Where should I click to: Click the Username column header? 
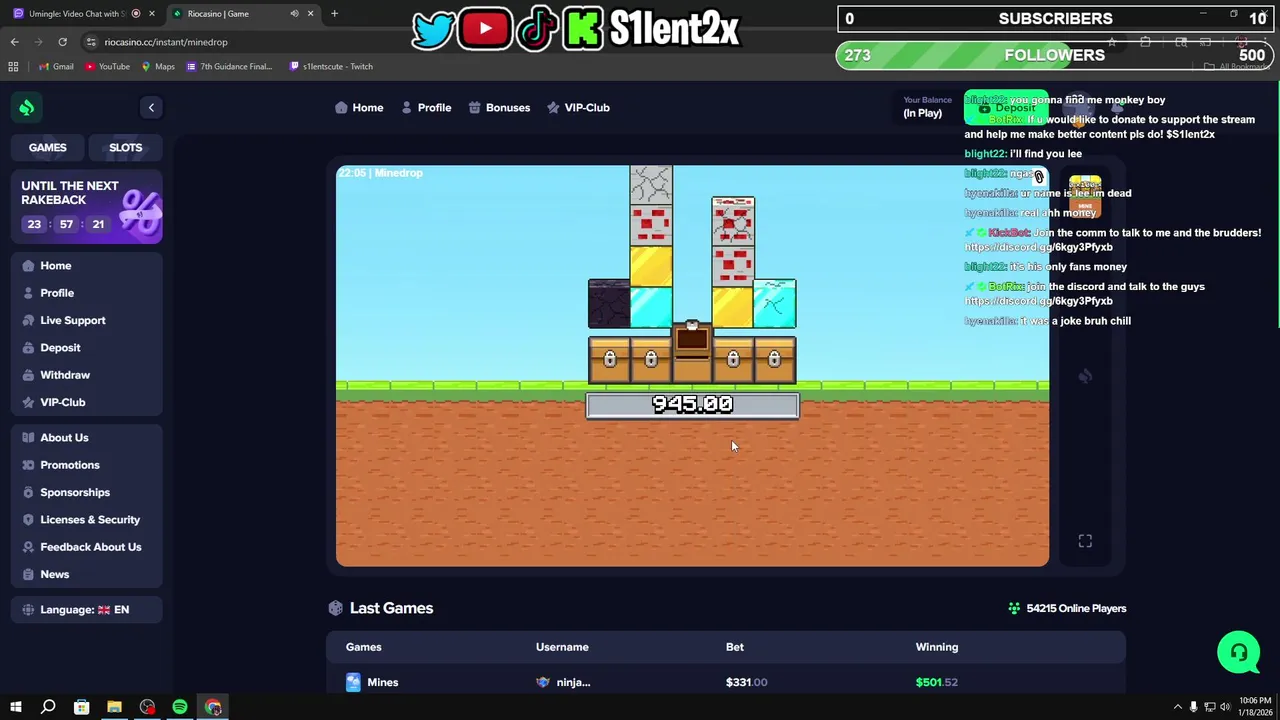coord(562,647)
